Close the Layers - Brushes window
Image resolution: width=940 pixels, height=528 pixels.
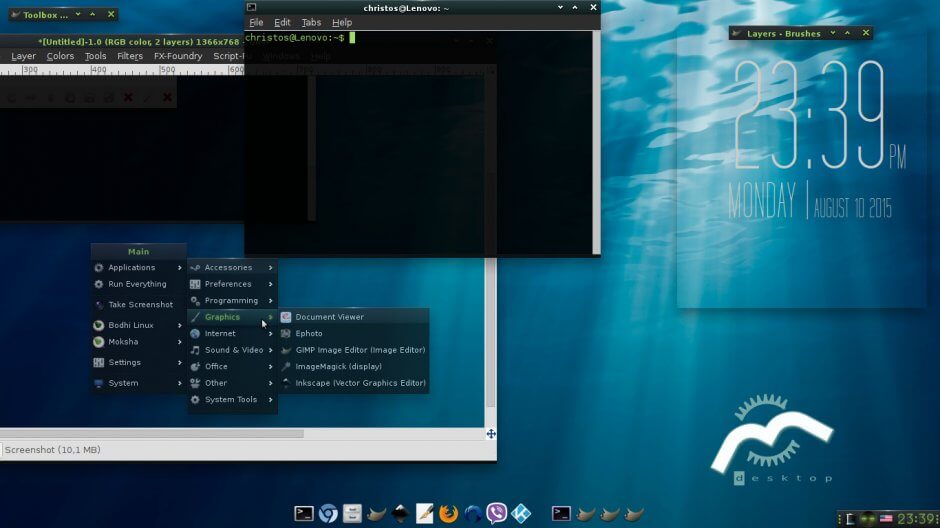point(866,33)
